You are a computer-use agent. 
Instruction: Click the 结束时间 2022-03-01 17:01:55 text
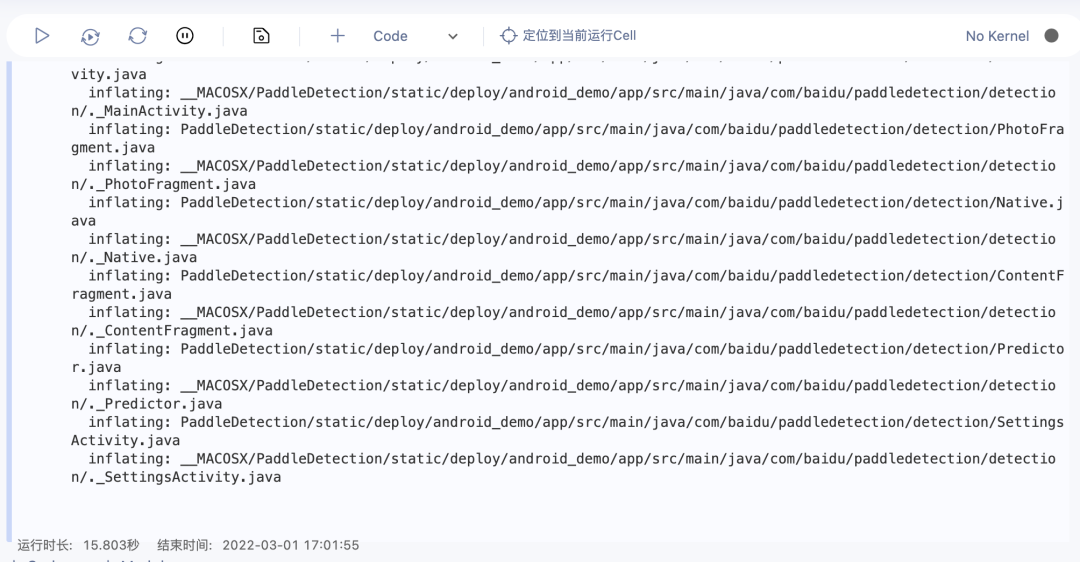click(x=258, y=545)
